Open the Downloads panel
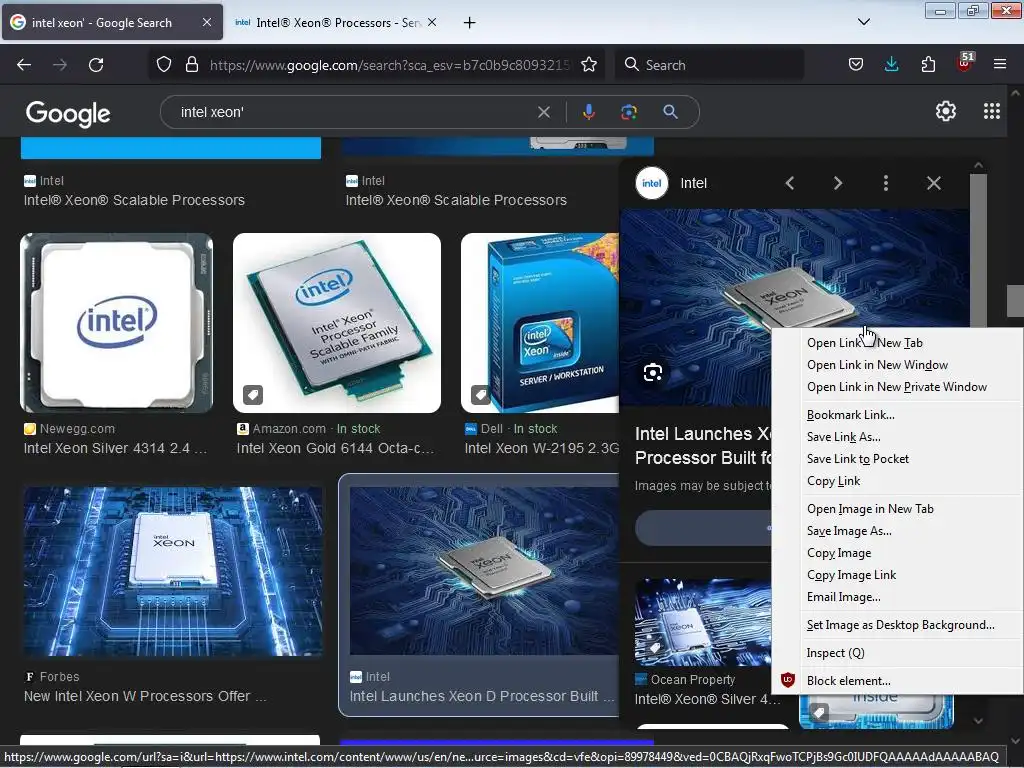This screenshot has width=1024, height=768. point(891,65)
